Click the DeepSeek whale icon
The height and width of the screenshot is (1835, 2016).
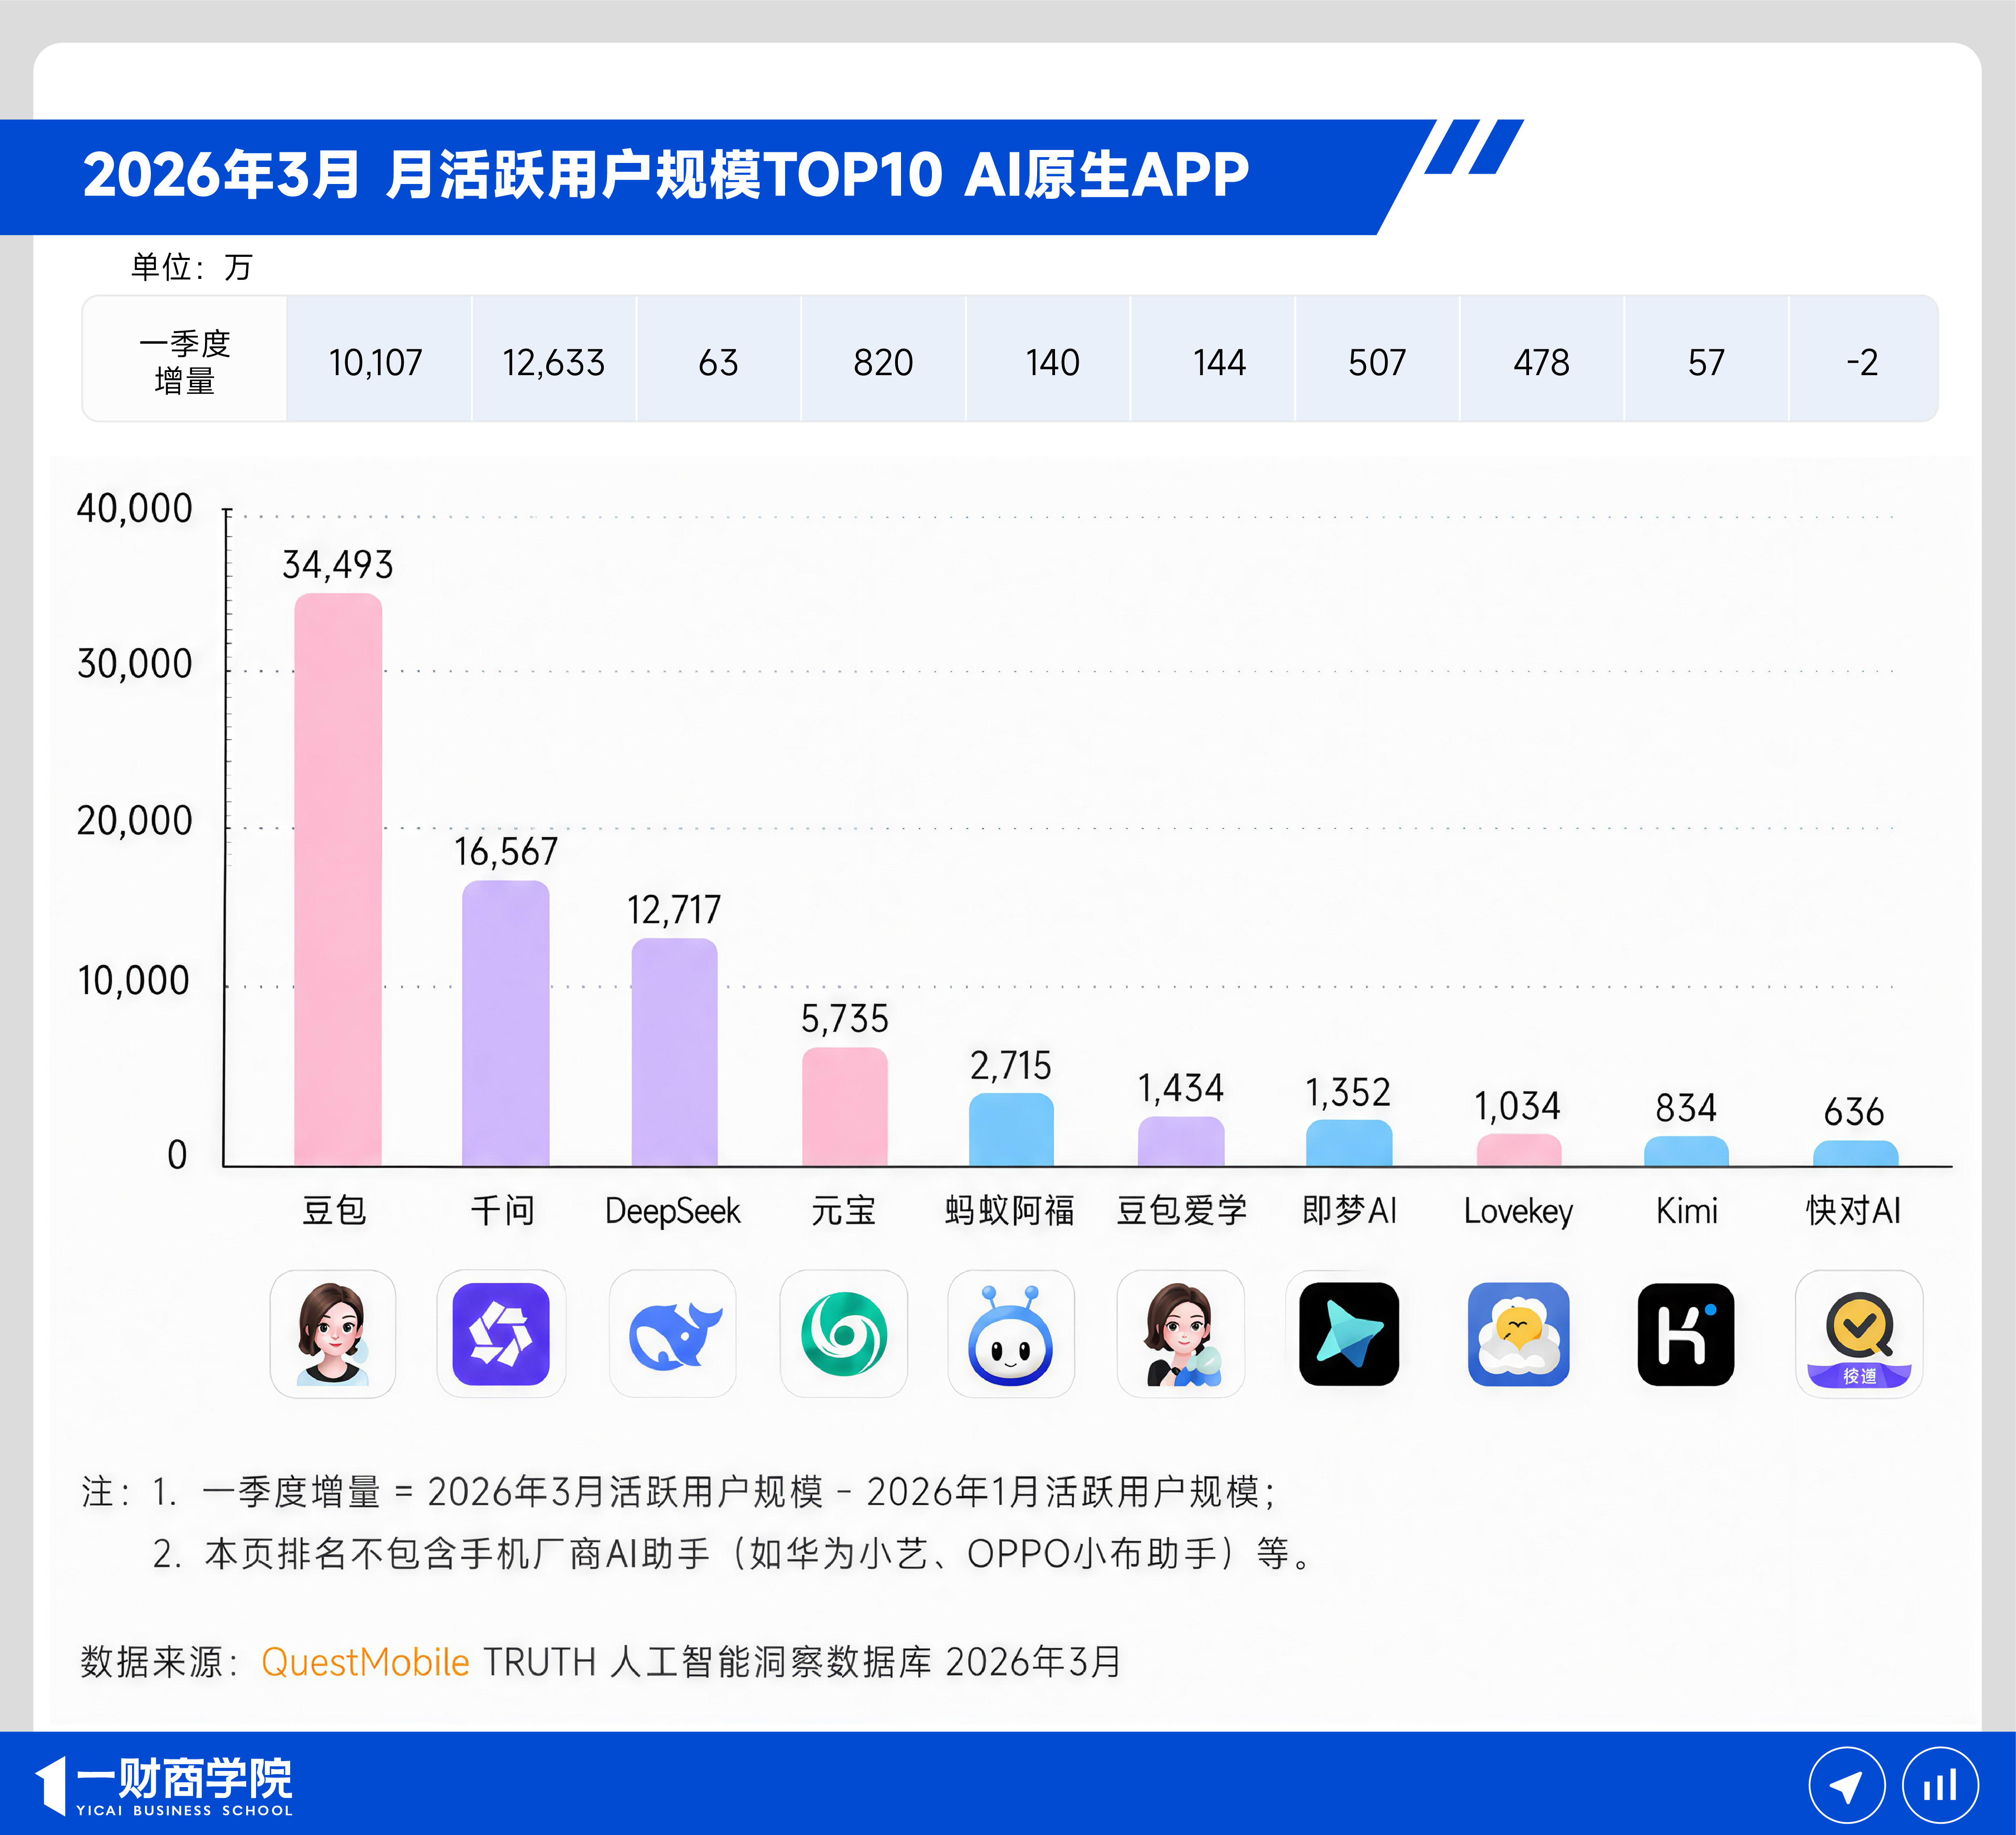[673, 1333]
